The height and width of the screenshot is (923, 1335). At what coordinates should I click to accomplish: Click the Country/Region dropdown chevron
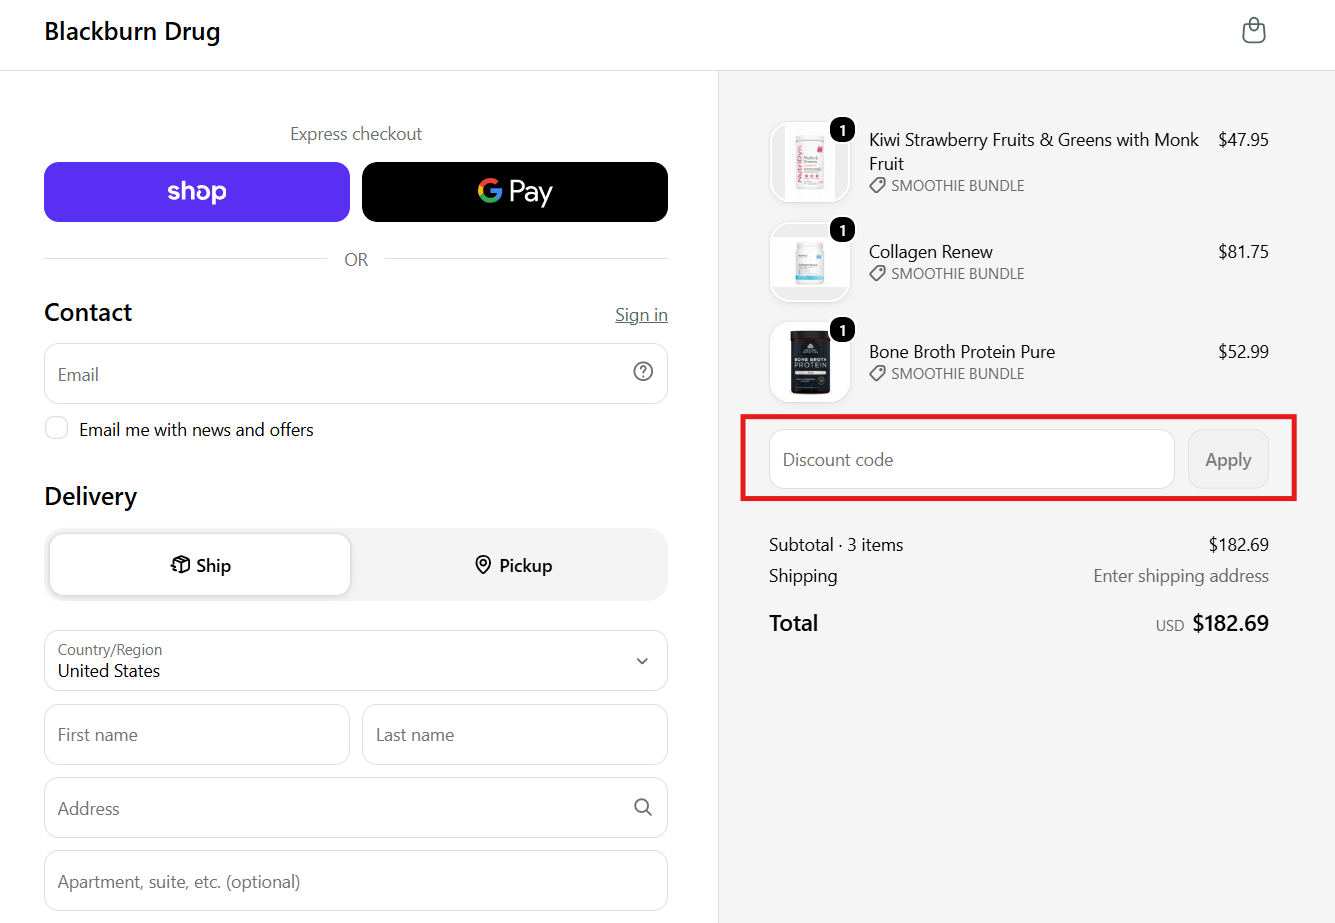pos(642,661)
